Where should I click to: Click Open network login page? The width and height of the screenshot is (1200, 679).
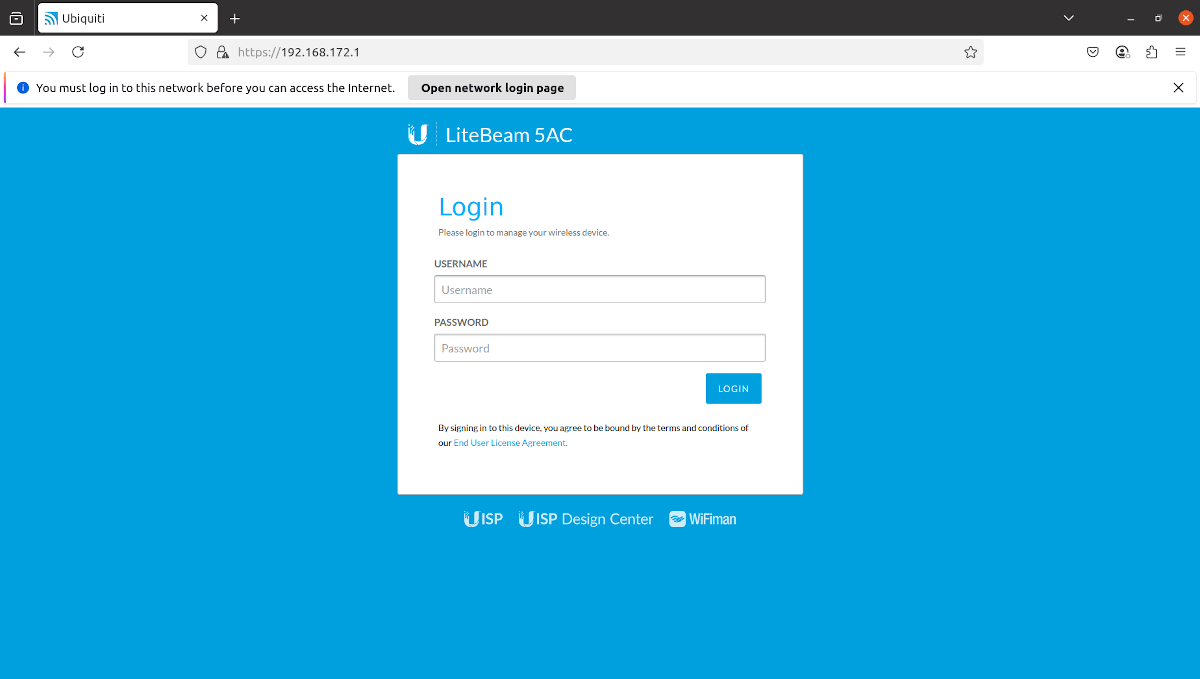491,87
